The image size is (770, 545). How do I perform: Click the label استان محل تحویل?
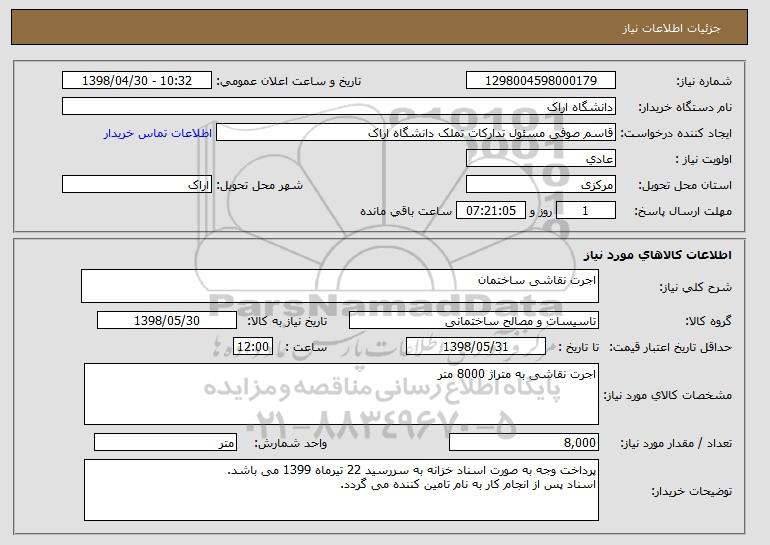686,186
